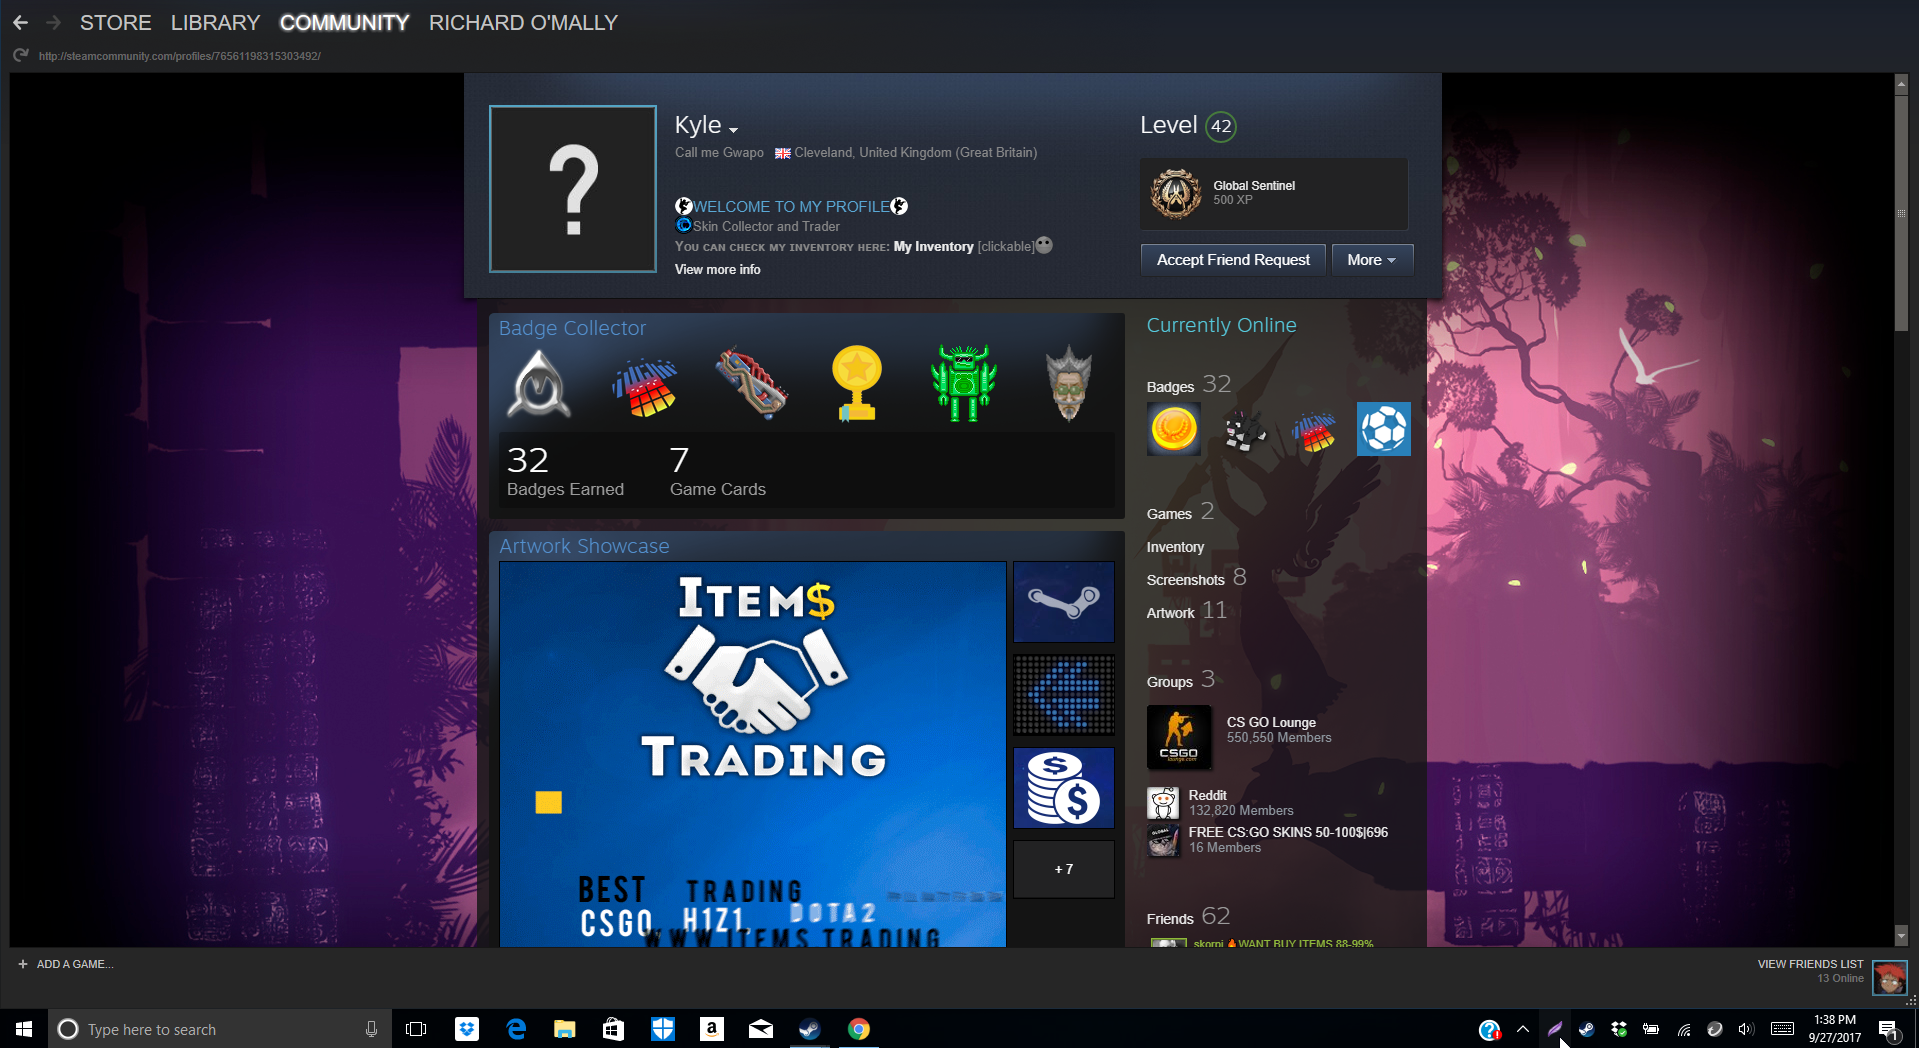Open the STORE menu
This screenshot has width=1919, height=1048.
tap(115, 22)
